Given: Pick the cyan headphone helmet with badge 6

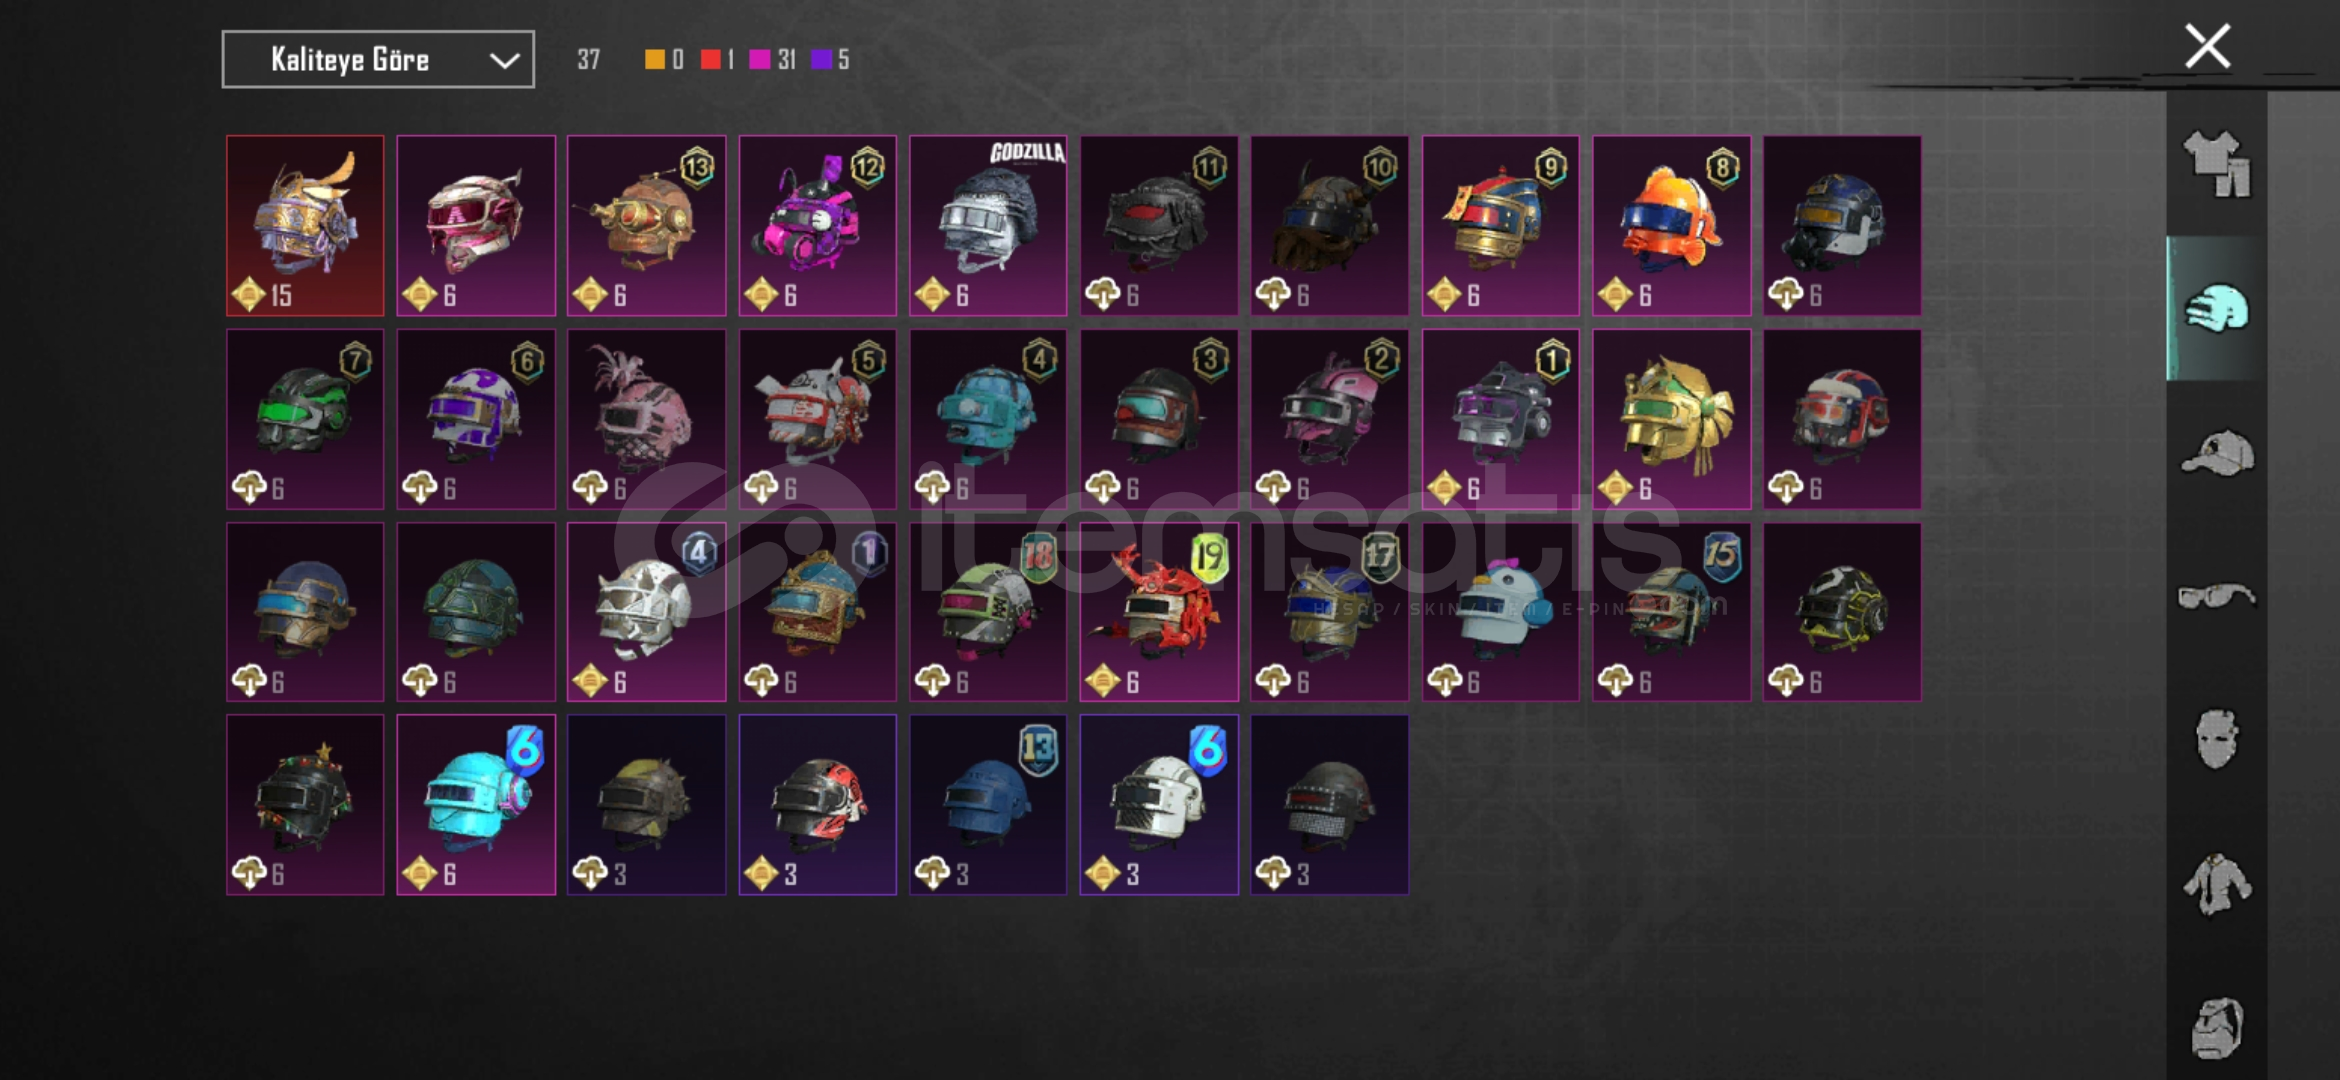Looking at the screenshot, I should coord(476,804).
